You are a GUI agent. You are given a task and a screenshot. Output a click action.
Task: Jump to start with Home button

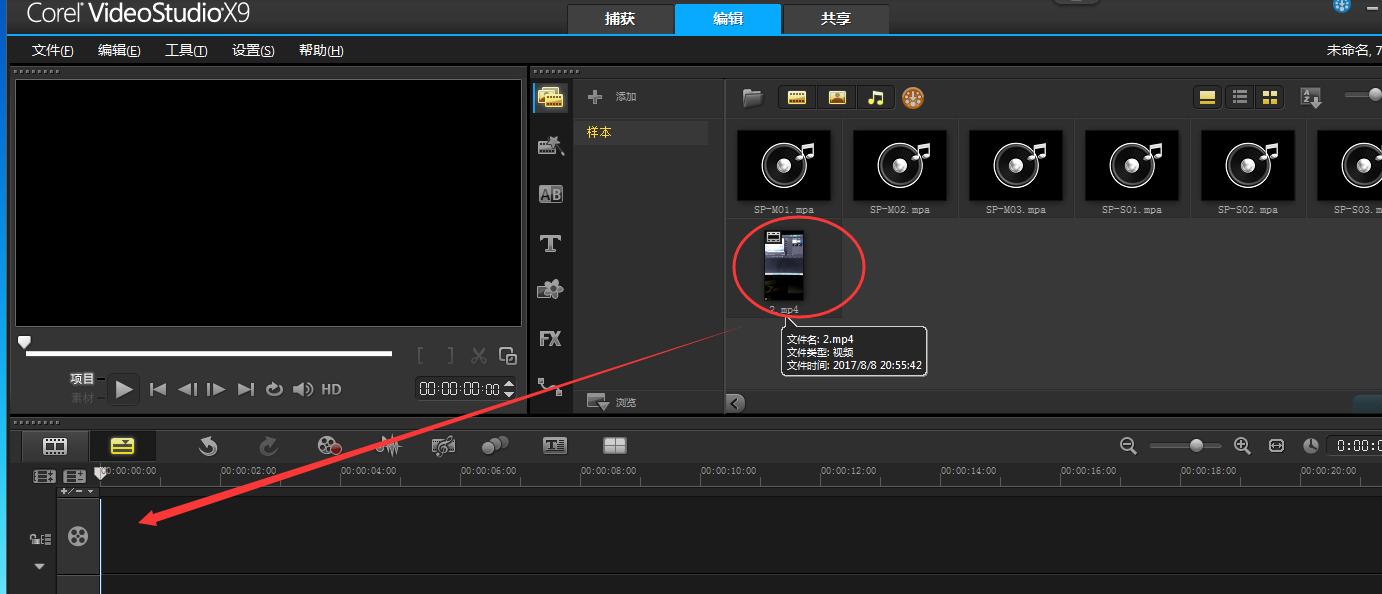[x=158, y=389]
